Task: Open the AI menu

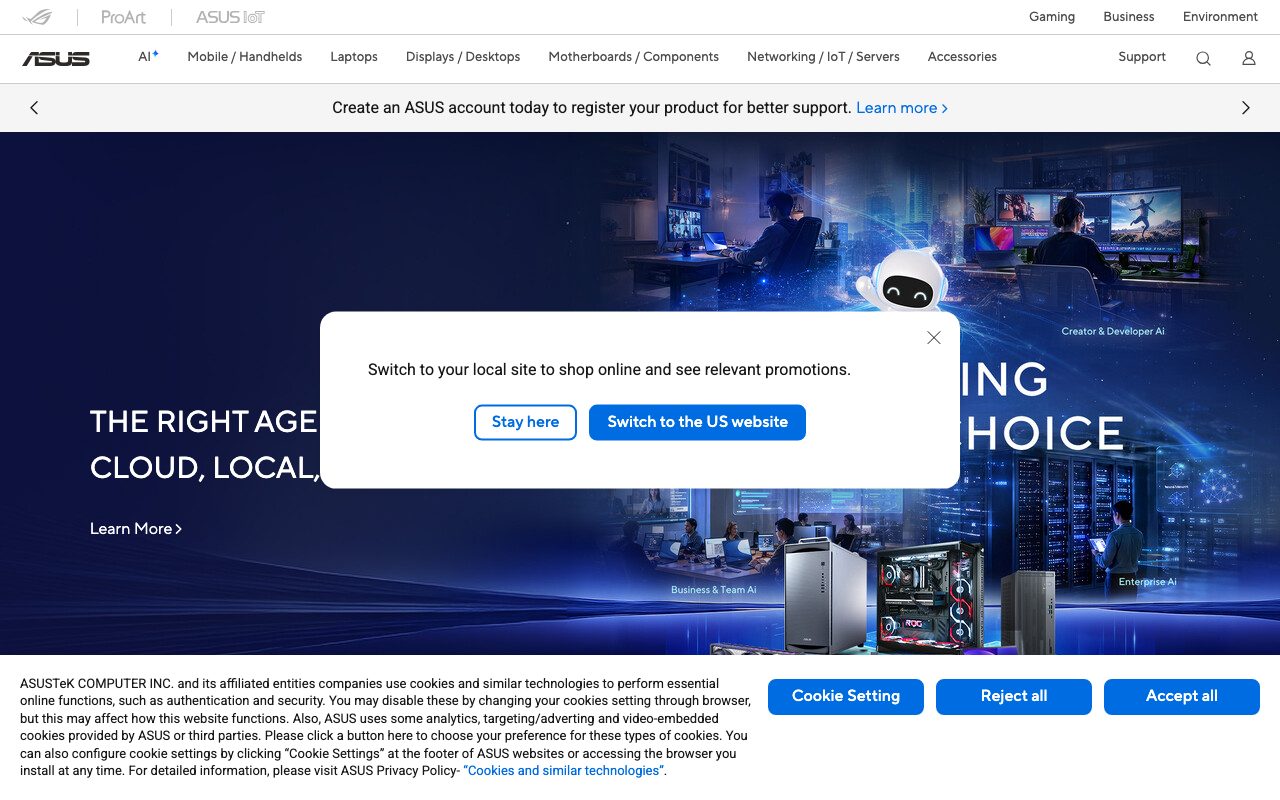Action: [x=148, y=57]
